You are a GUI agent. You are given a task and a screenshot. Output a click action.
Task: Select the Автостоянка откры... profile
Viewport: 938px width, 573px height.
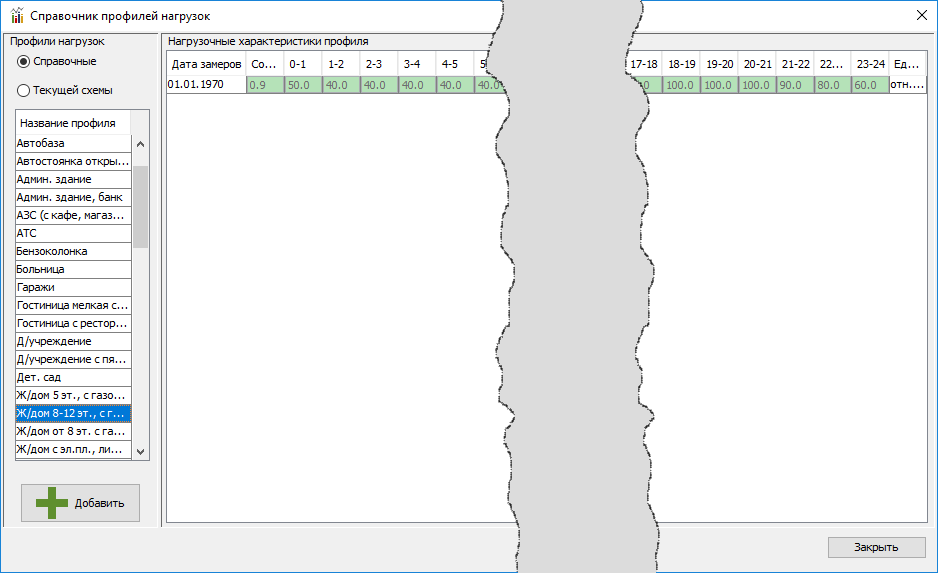click(73, 161)
